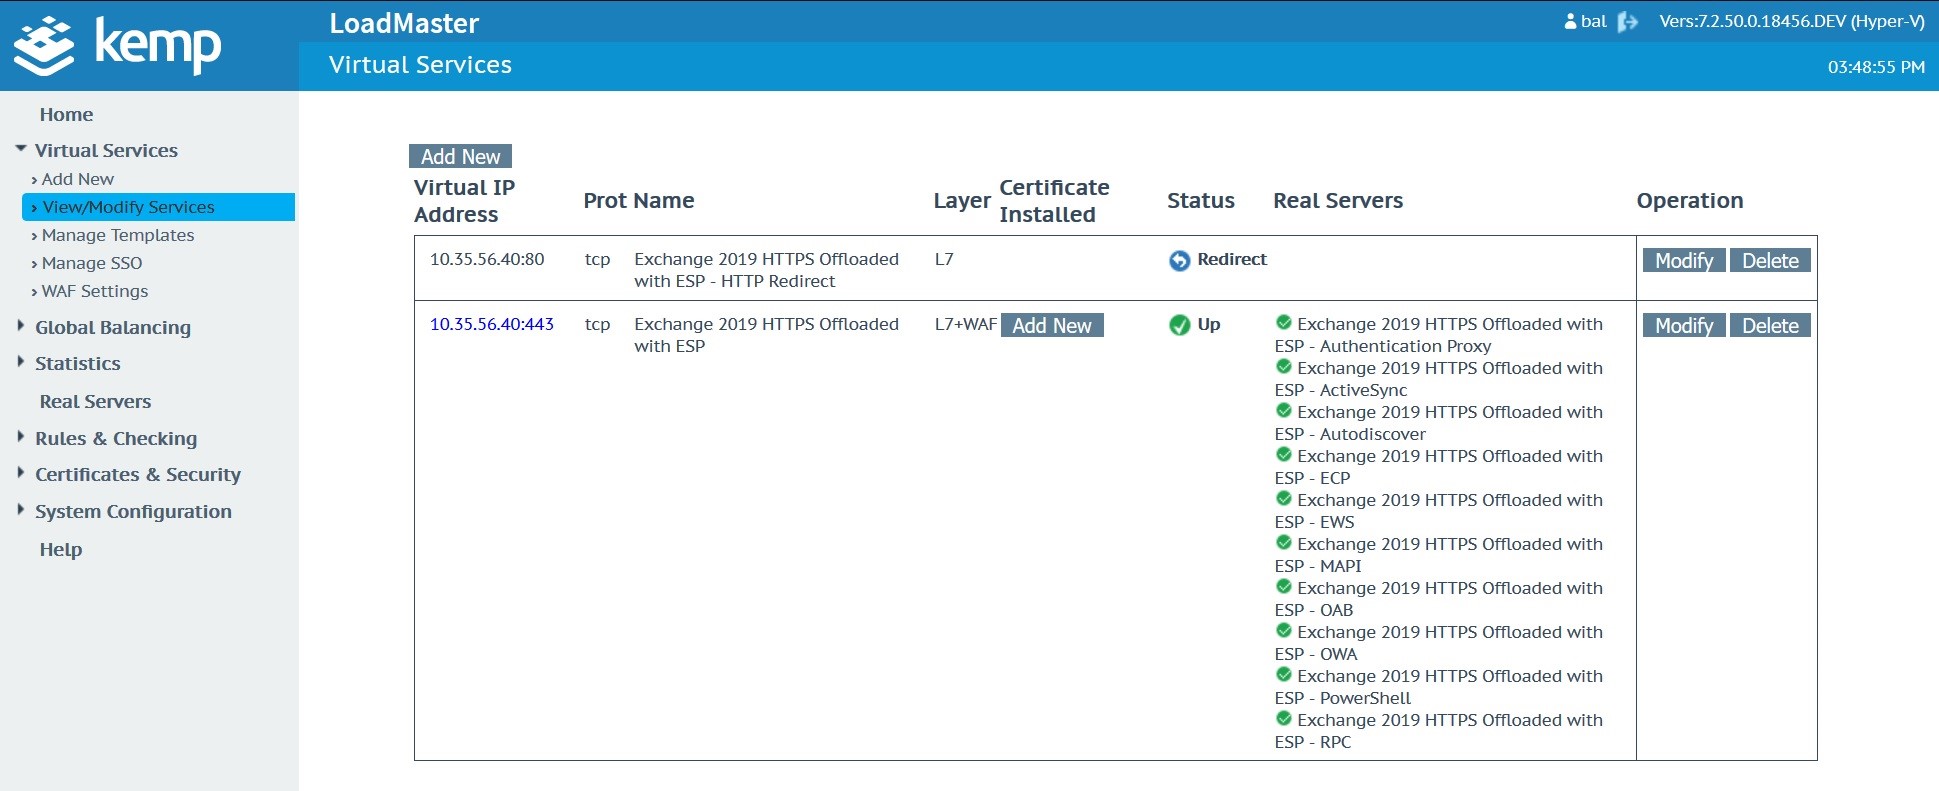1939x791 pixels.
Task: Open Manage Templates in sidebar
Action: click(x=118, y=235)
